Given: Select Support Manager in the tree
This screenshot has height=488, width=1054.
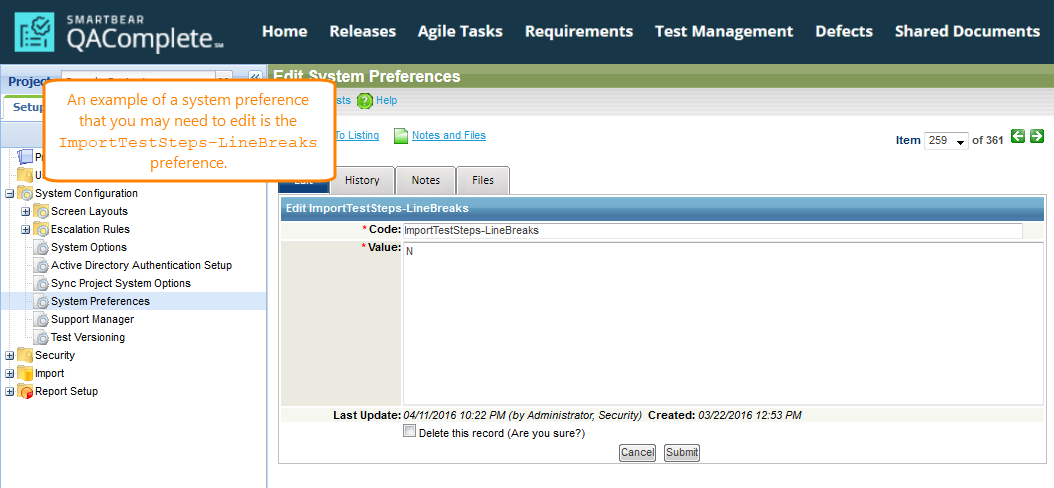Looking at the screenshot, I should tap(92, 320).
